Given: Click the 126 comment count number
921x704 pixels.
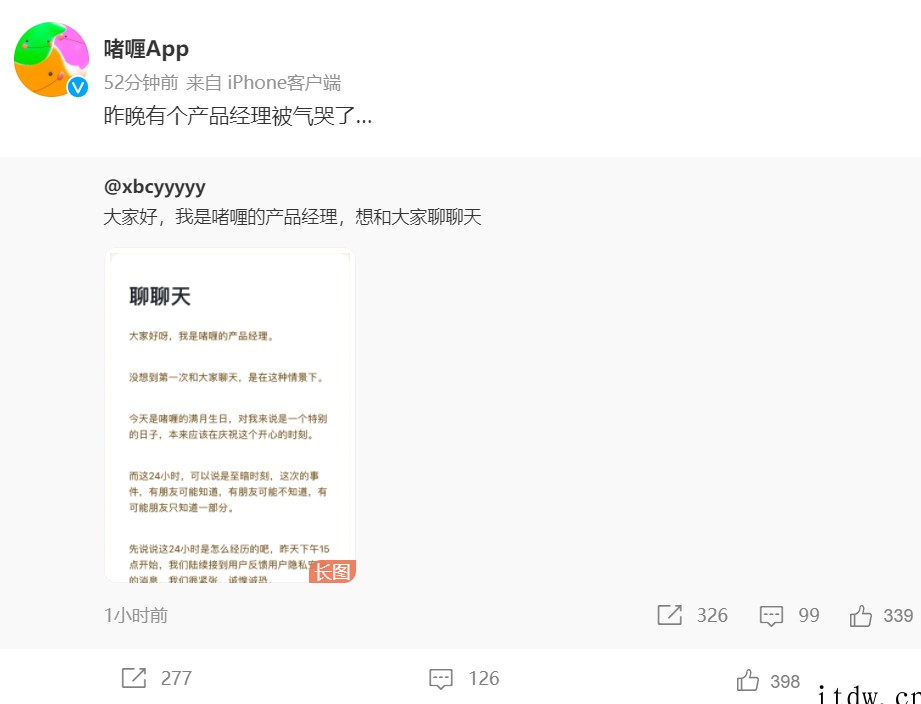Looking at the screenshot, I should 484,678.
